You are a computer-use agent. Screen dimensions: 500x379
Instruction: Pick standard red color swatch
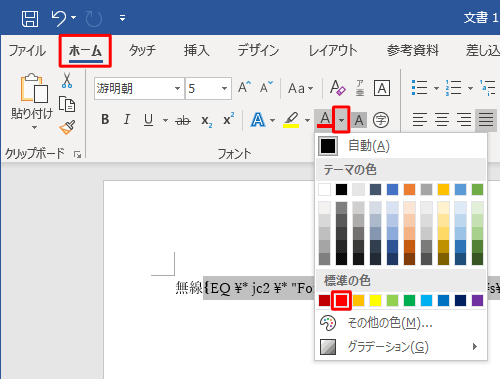(341, 300)
